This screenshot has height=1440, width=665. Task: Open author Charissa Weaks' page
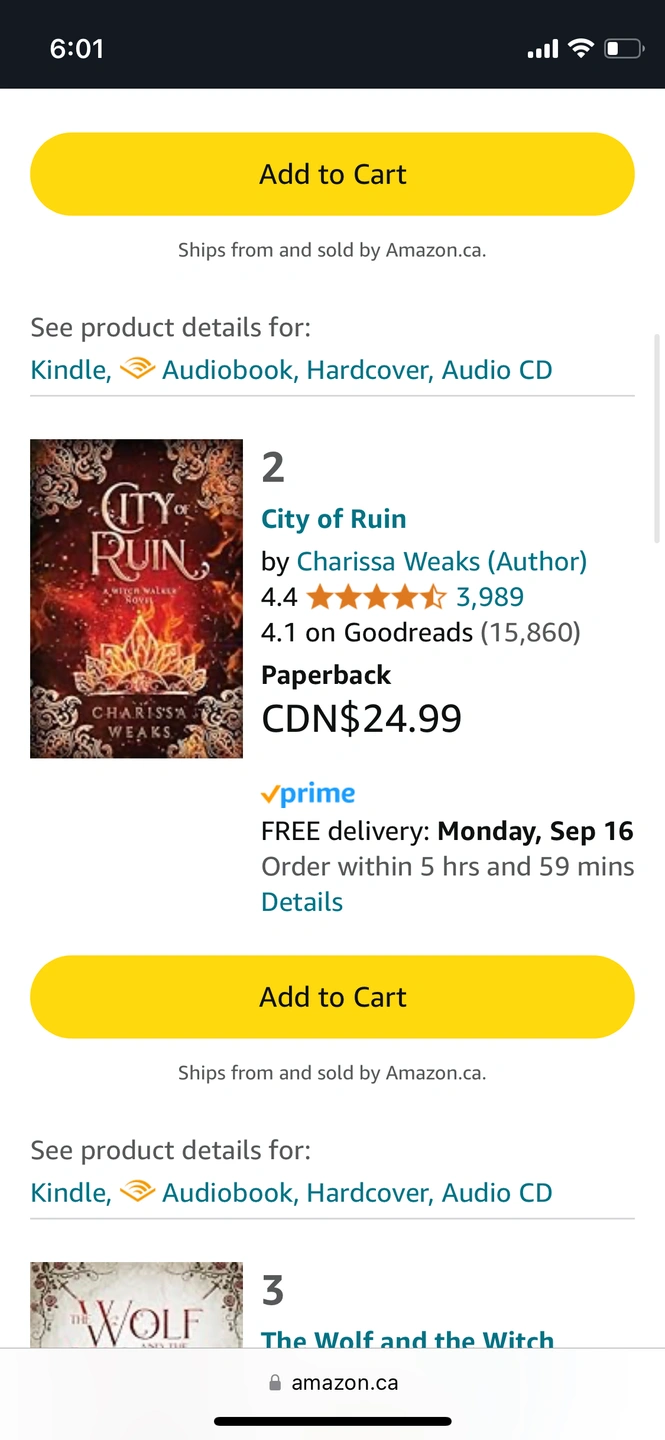point(441,562)
